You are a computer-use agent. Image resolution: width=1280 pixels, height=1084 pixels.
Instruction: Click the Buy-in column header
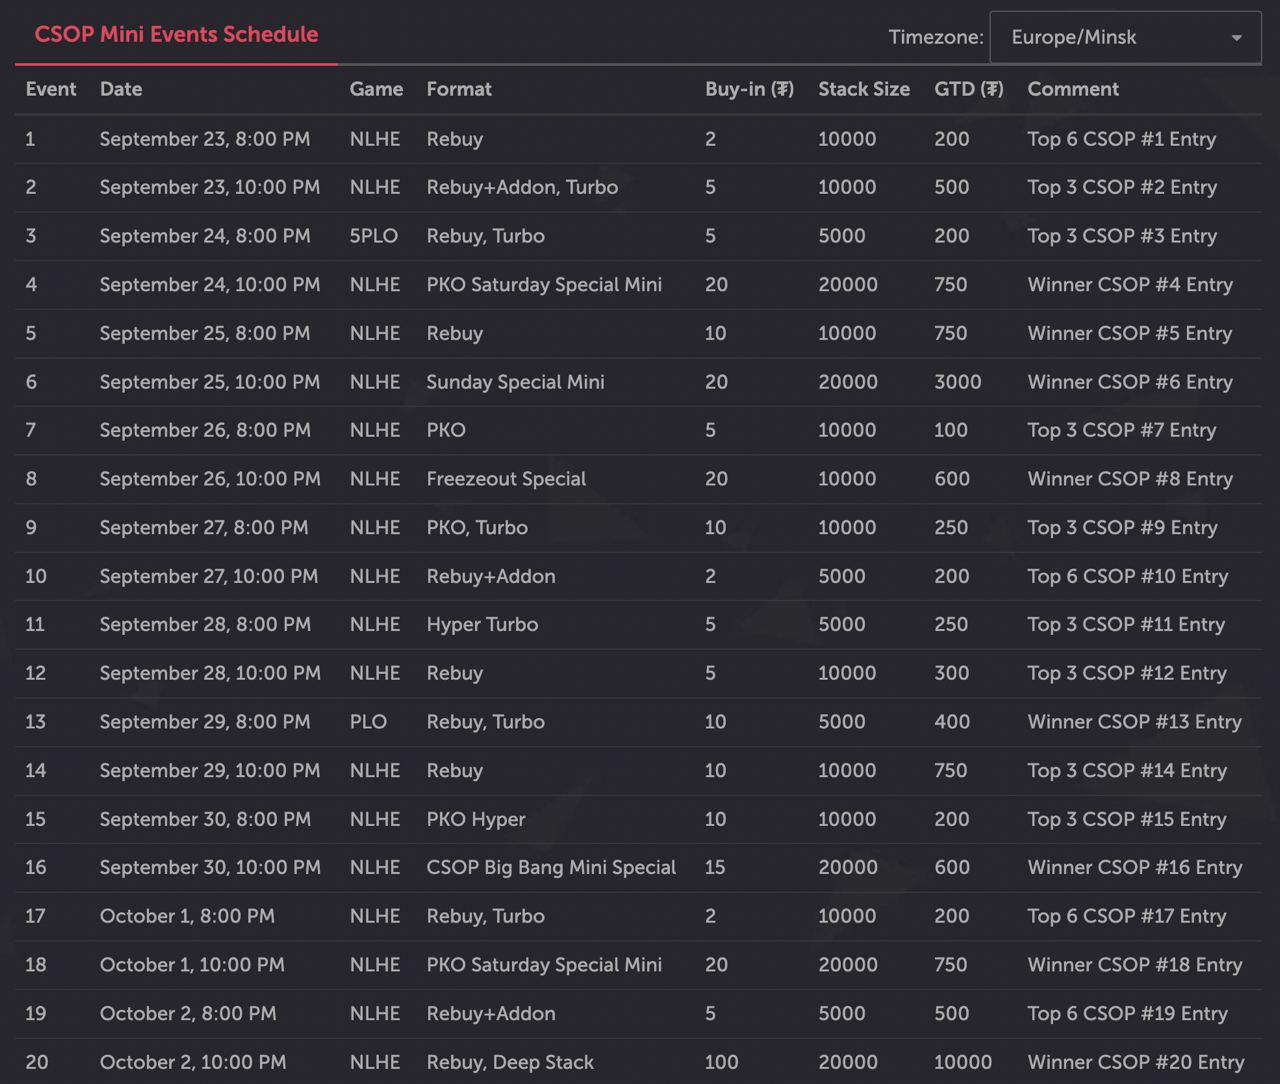[x=749, y=89]
